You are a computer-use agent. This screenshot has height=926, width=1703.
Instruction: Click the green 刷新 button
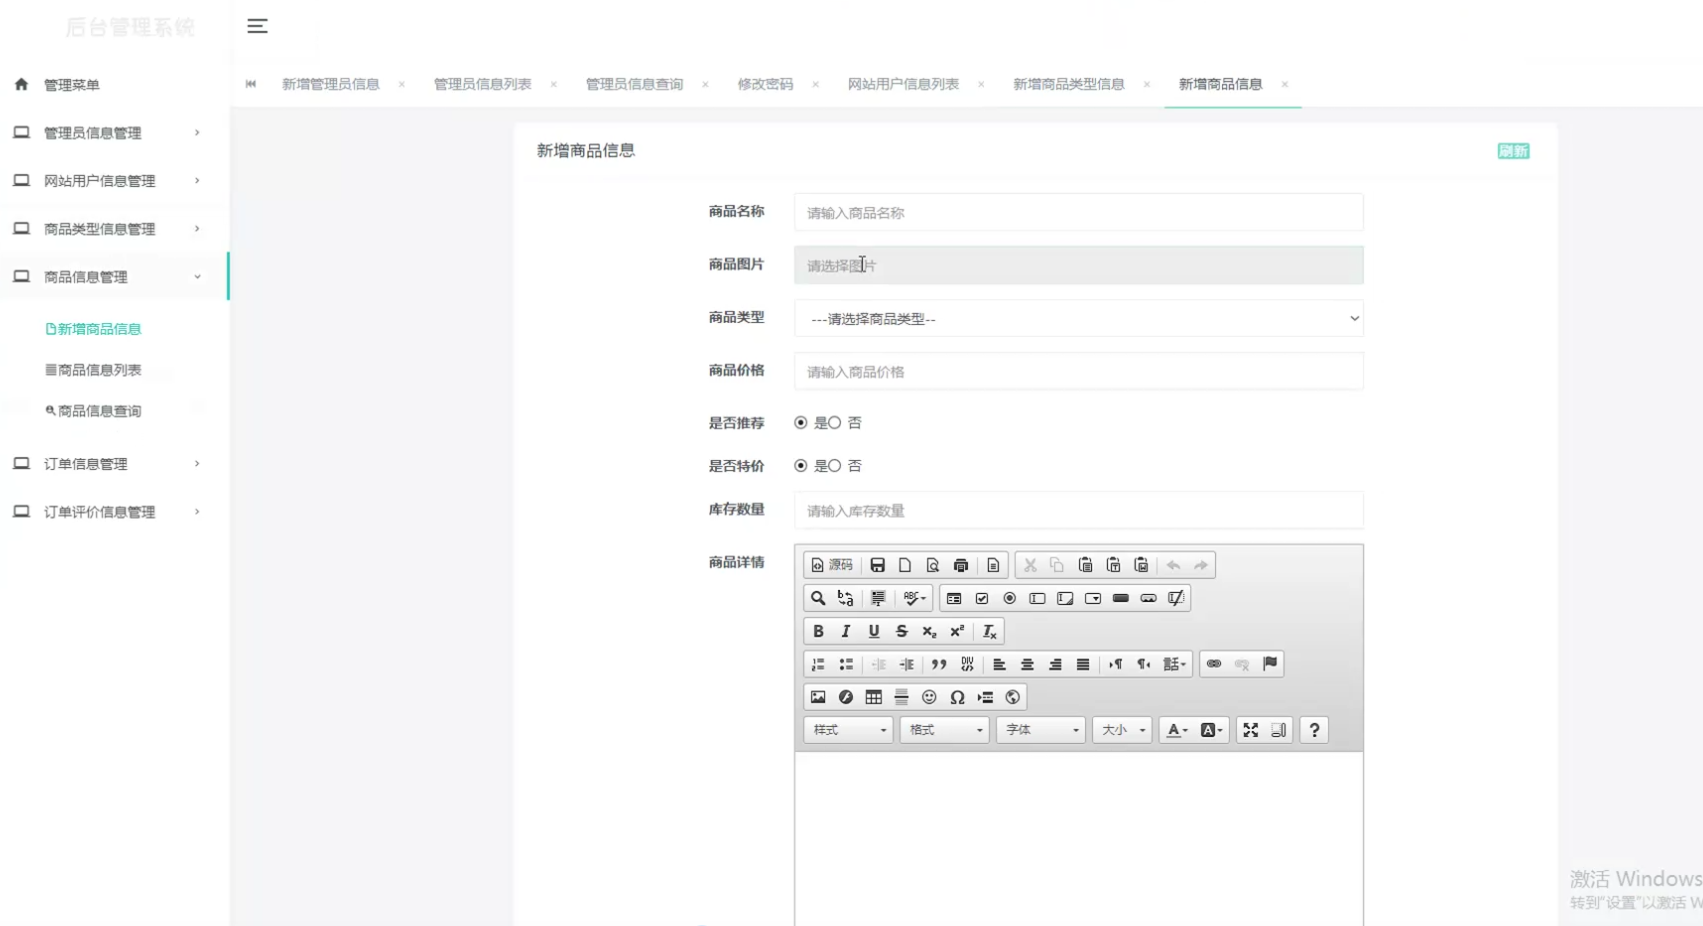[1513, 151]
